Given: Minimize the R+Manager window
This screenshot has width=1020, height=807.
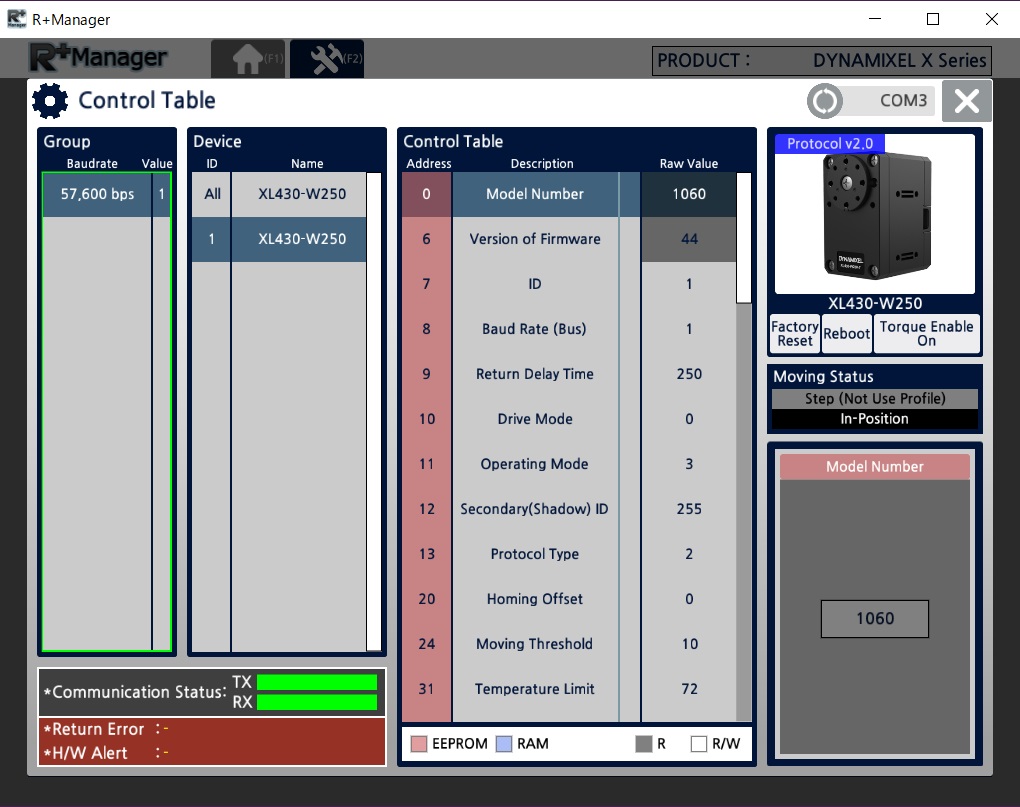Looking at the screenshot, I should [x=875, y=19].
